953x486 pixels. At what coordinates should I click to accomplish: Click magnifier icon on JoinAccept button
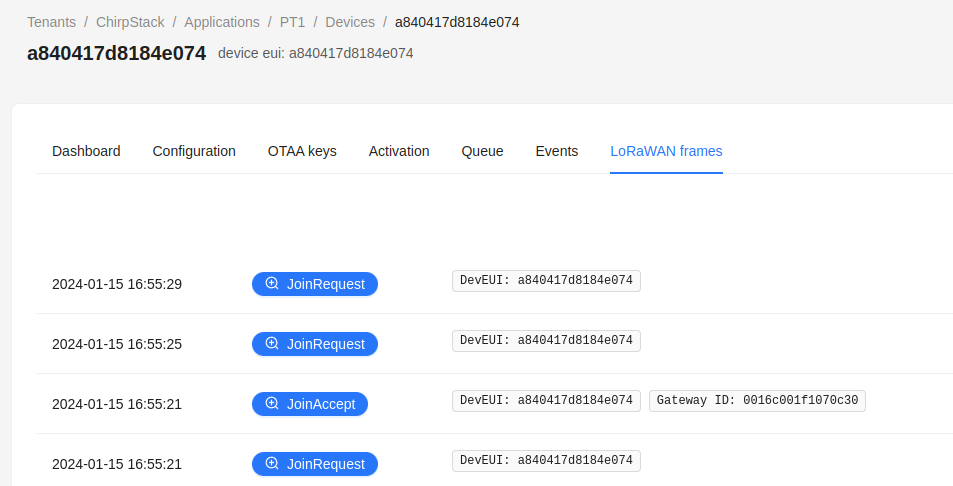[x=271, y=404]
